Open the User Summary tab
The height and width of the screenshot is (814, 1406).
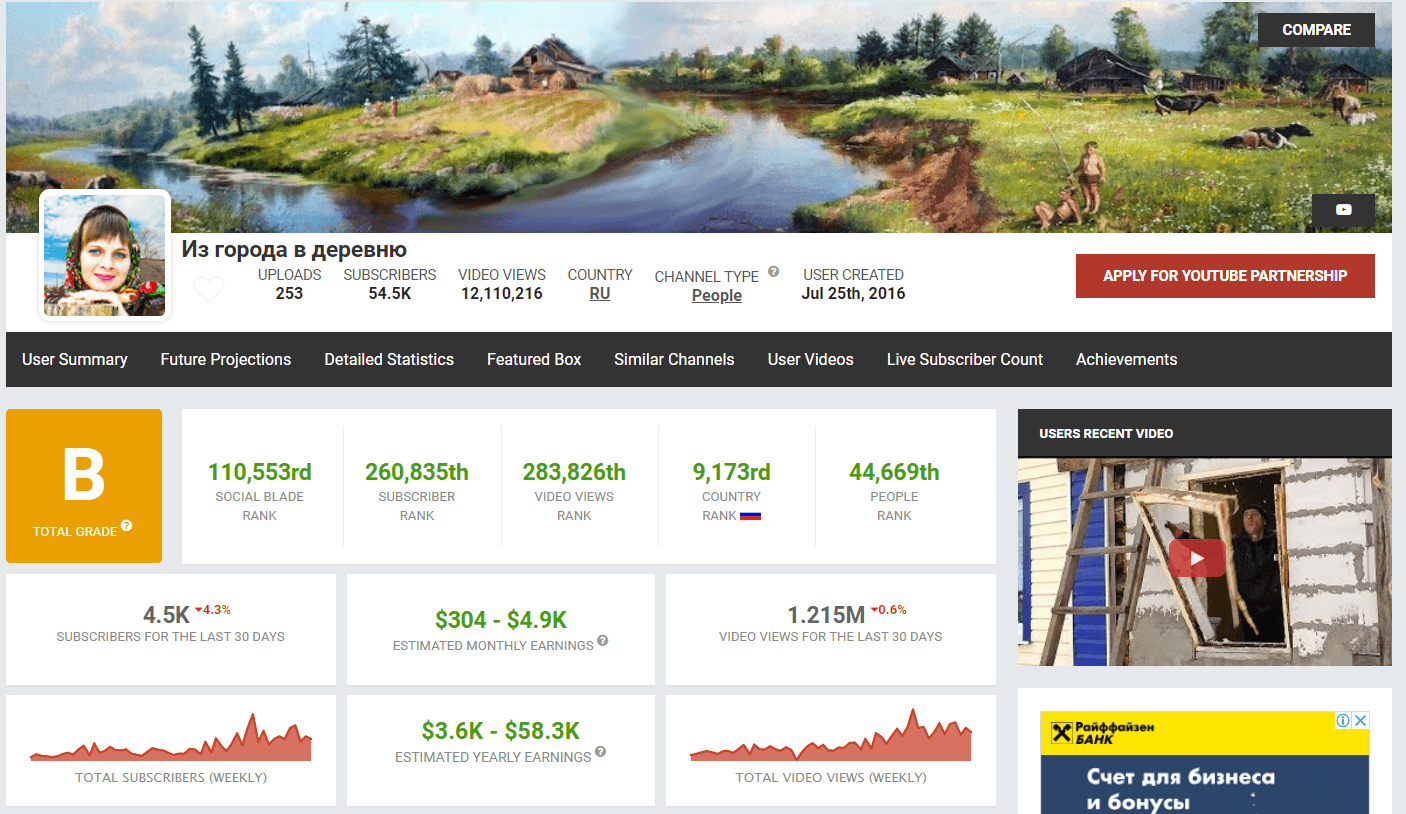click(75, 359)
